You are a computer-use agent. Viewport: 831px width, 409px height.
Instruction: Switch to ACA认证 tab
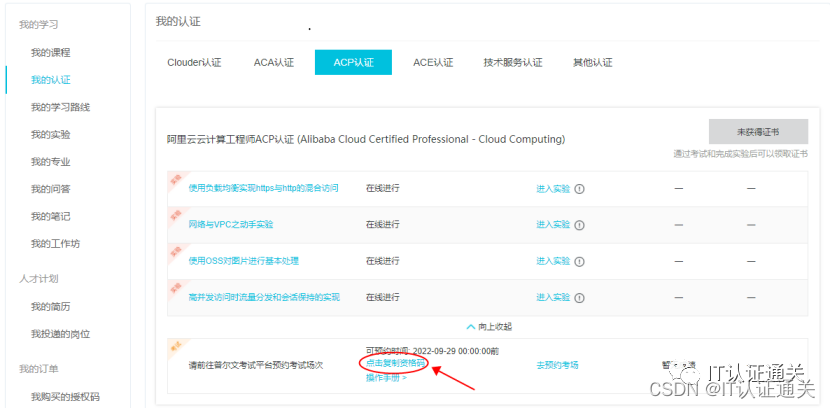273,63
